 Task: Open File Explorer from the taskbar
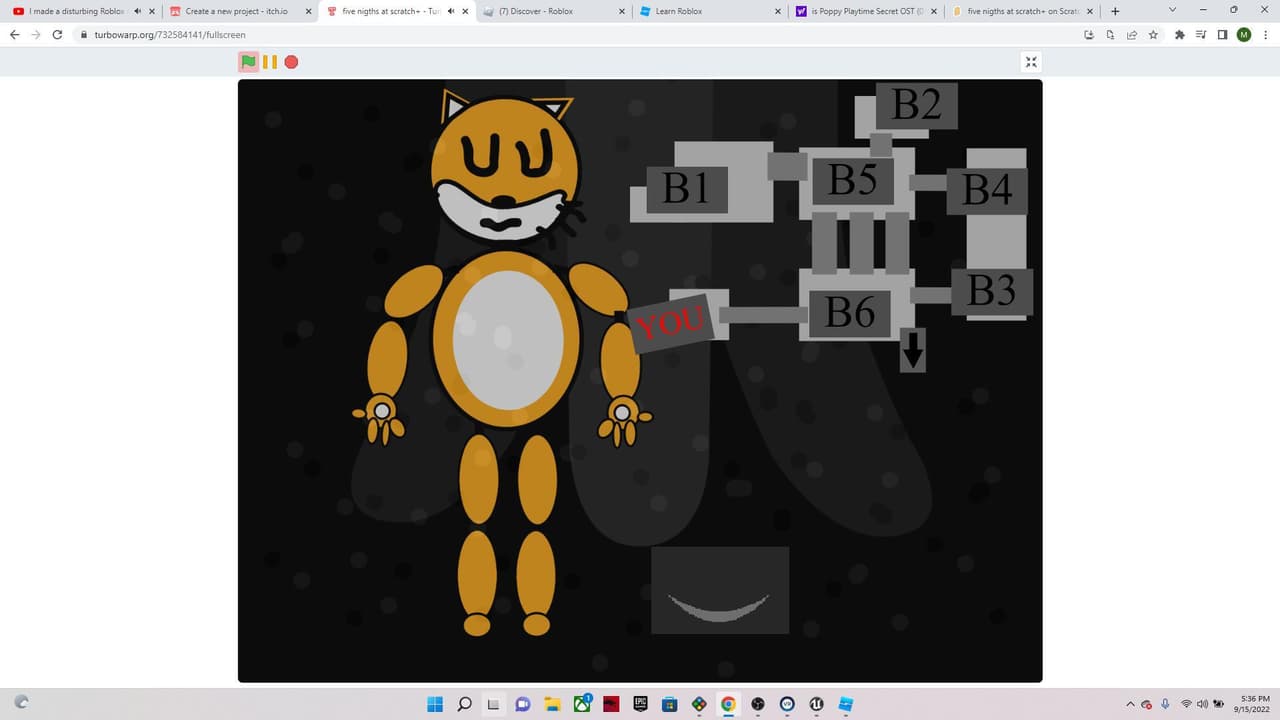tap(552, 704)
